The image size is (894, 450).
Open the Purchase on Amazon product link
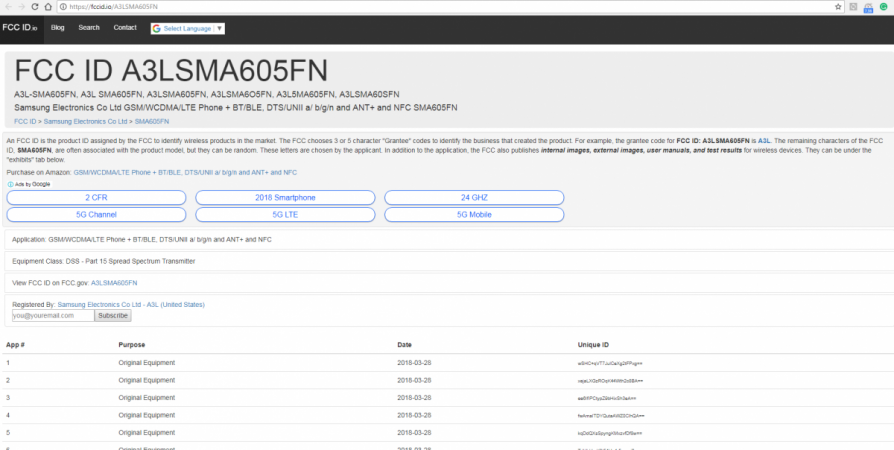coord(185,172)
